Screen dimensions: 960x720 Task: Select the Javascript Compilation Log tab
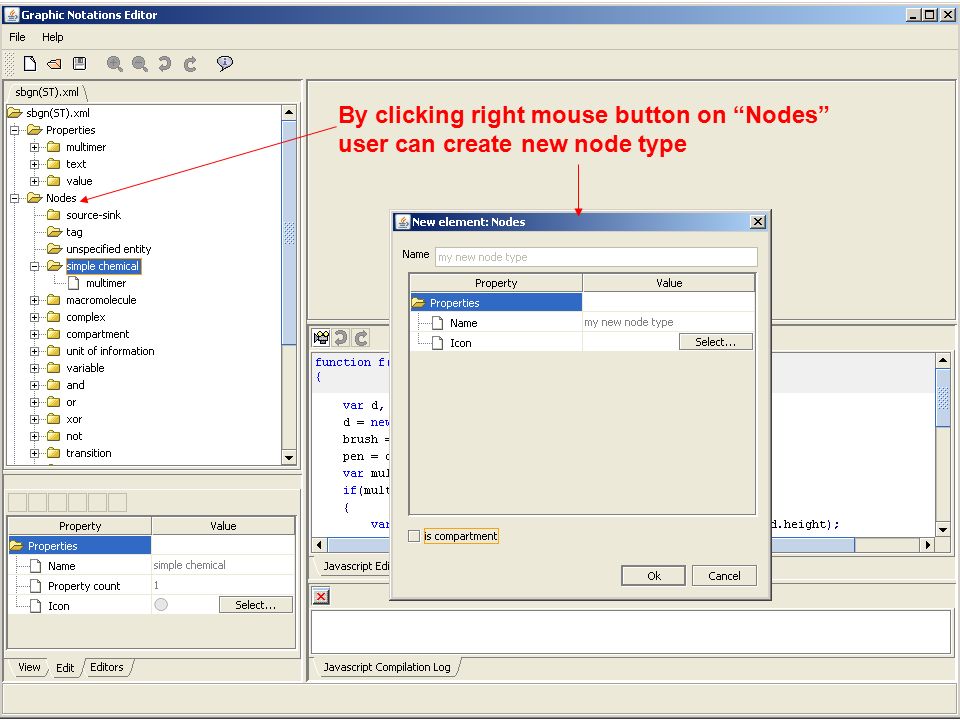tap(386, 667)
